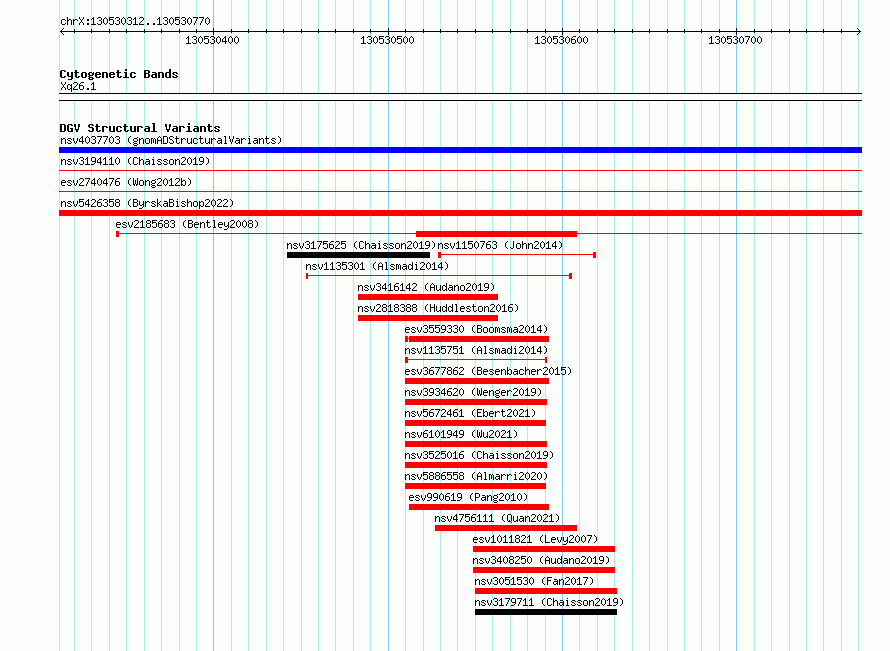Open nsv3051530 (Fan2017) variant label
This screenshot has width=890, height=651.
tap(534, 581)
